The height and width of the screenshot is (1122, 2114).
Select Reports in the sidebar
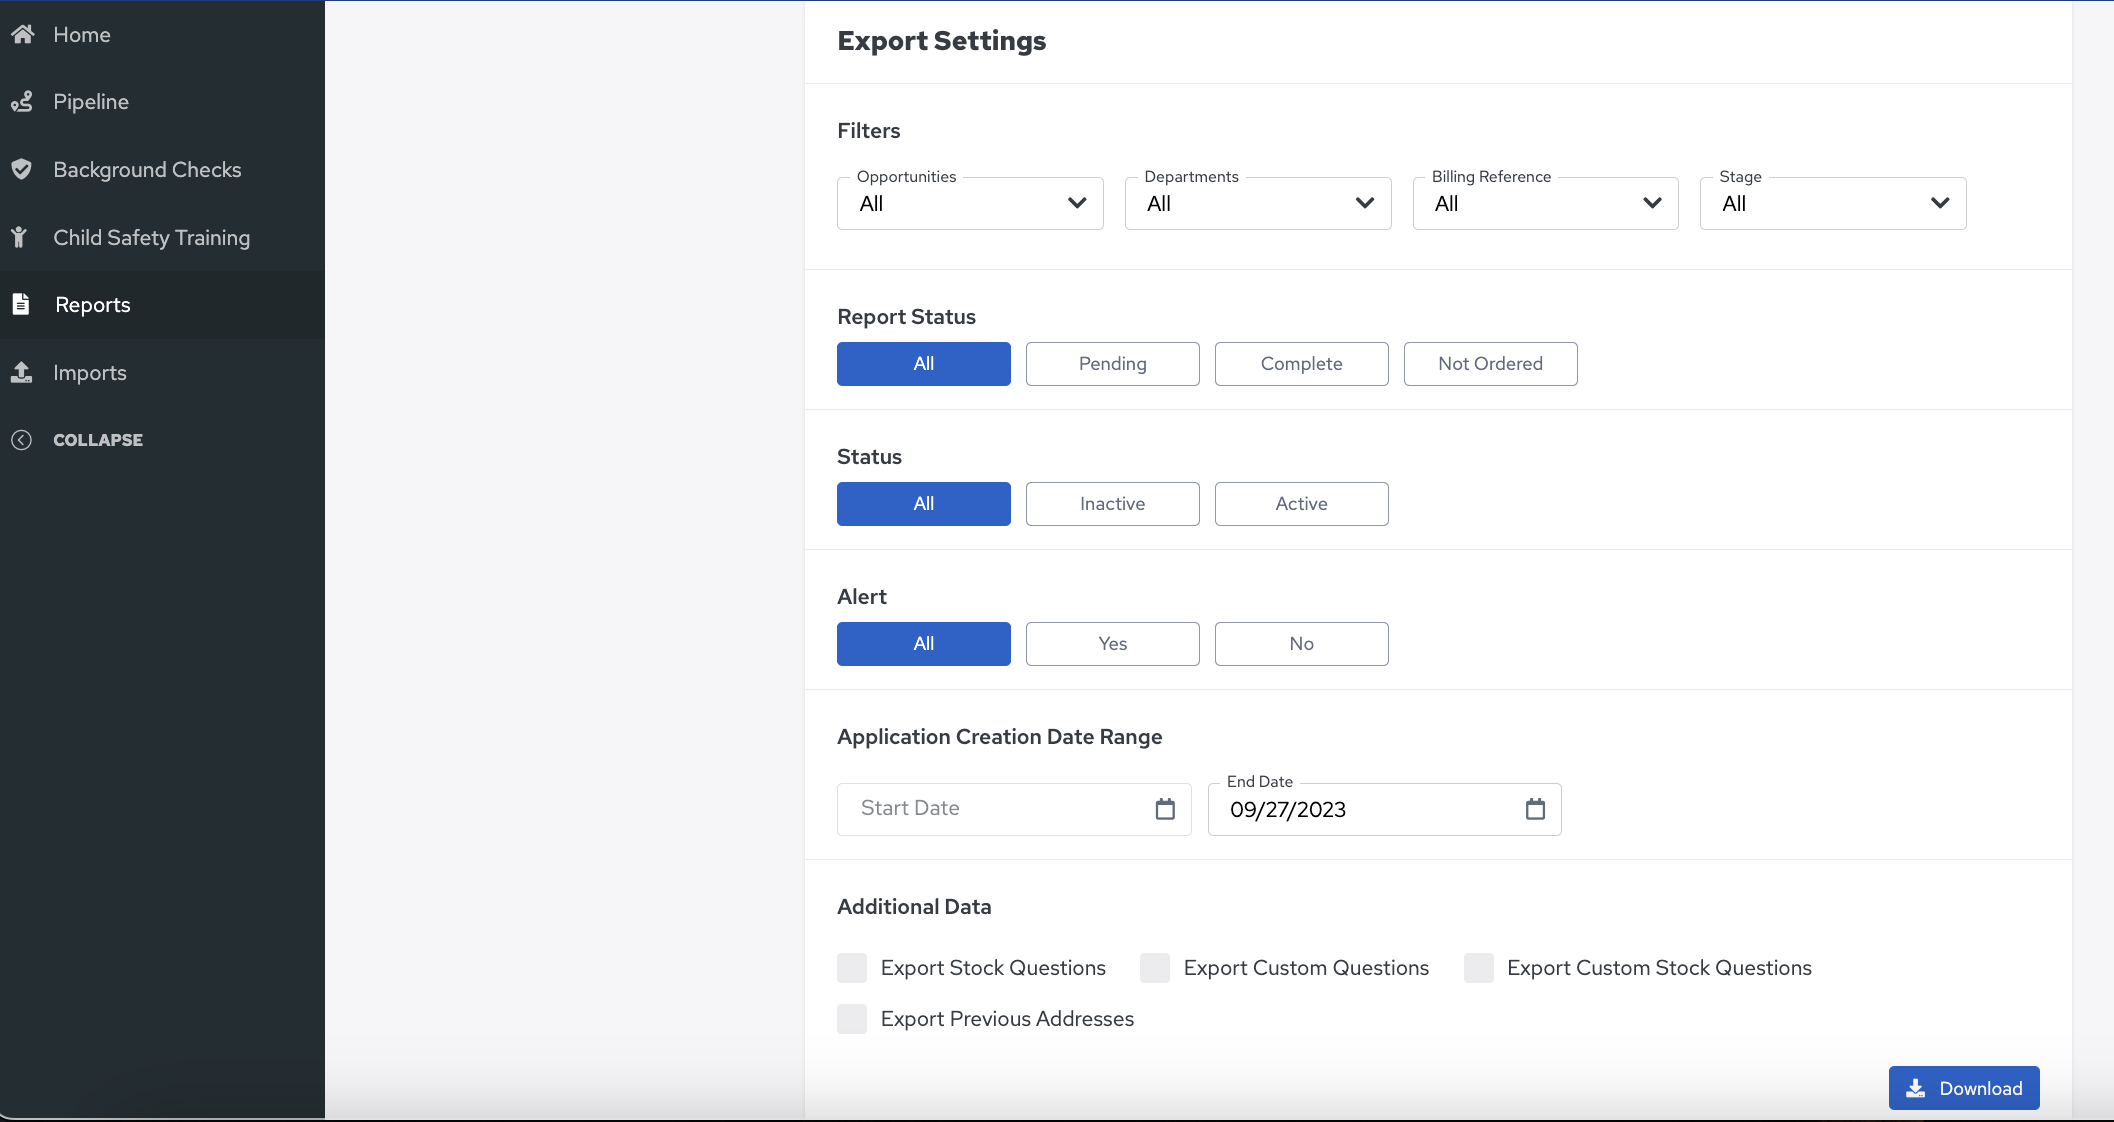coord(162,304)
